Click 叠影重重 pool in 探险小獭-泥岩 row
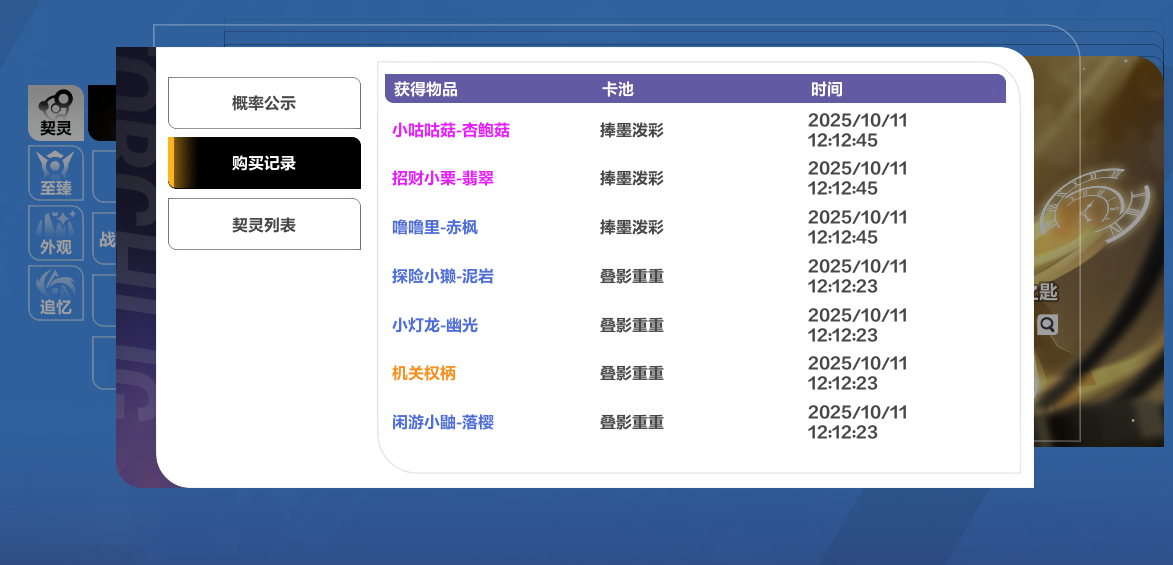This screenshot has height=565, width=1173. [631, 276]
